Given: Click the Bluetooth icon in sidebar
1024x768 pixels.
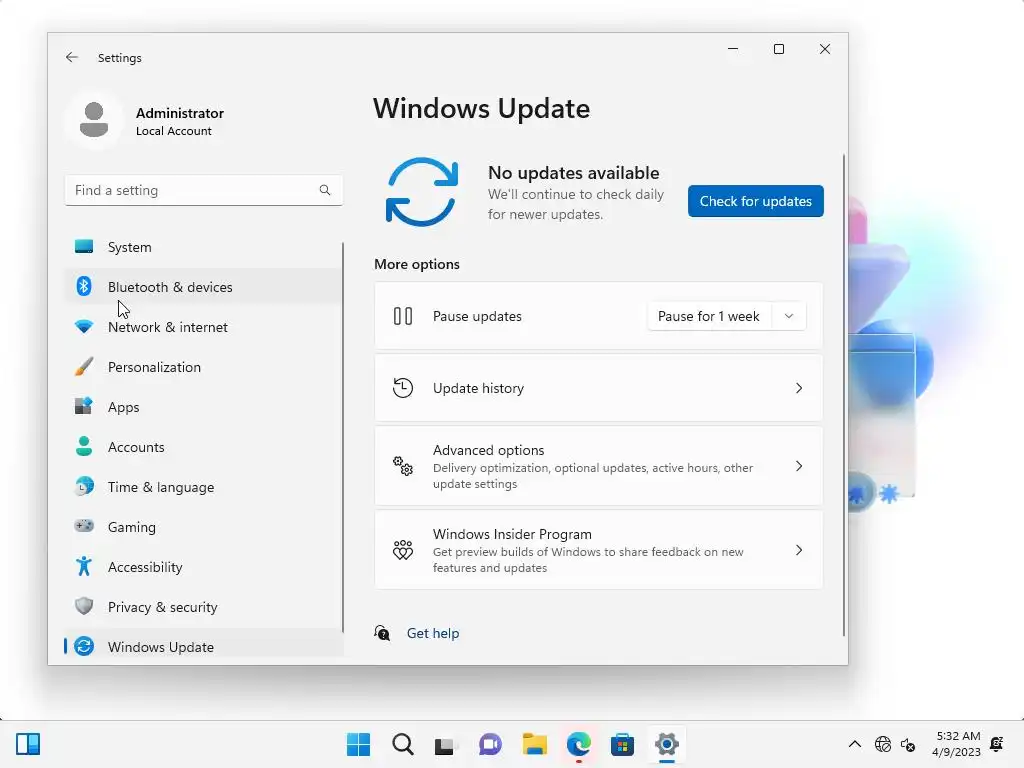Looking at the screenshot, I should [84, 287].
